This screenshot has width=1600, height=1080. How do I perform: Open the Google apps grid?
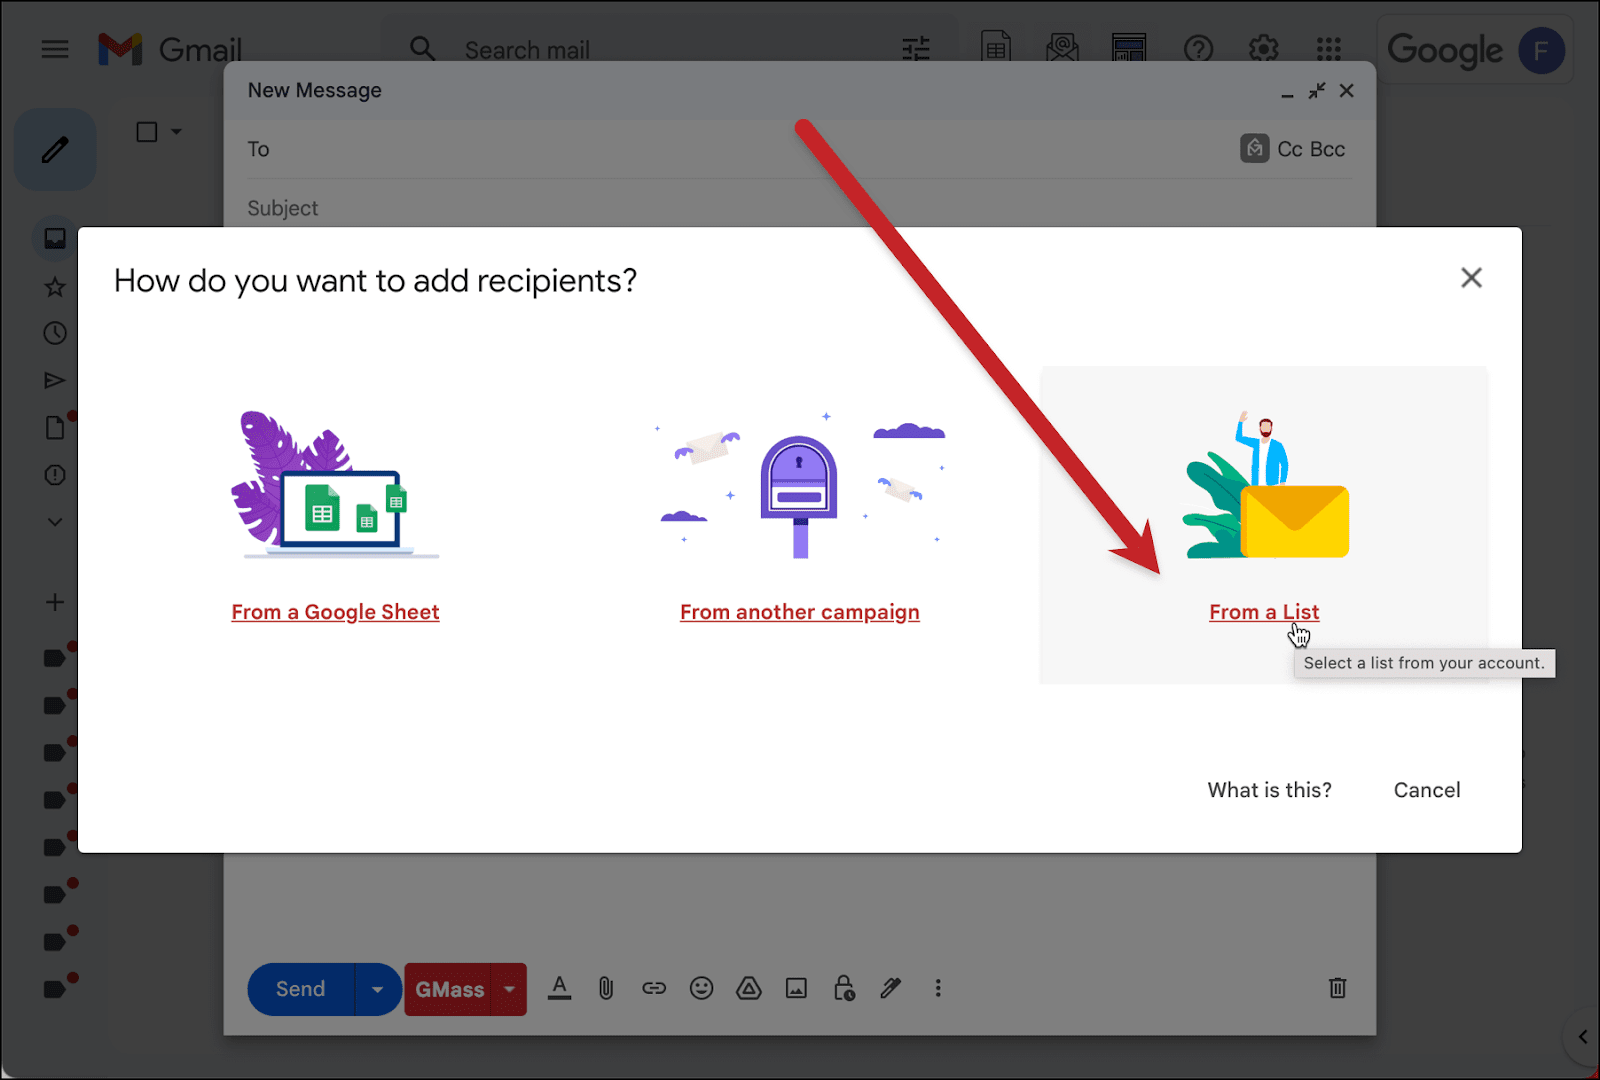pos(1329,49)
